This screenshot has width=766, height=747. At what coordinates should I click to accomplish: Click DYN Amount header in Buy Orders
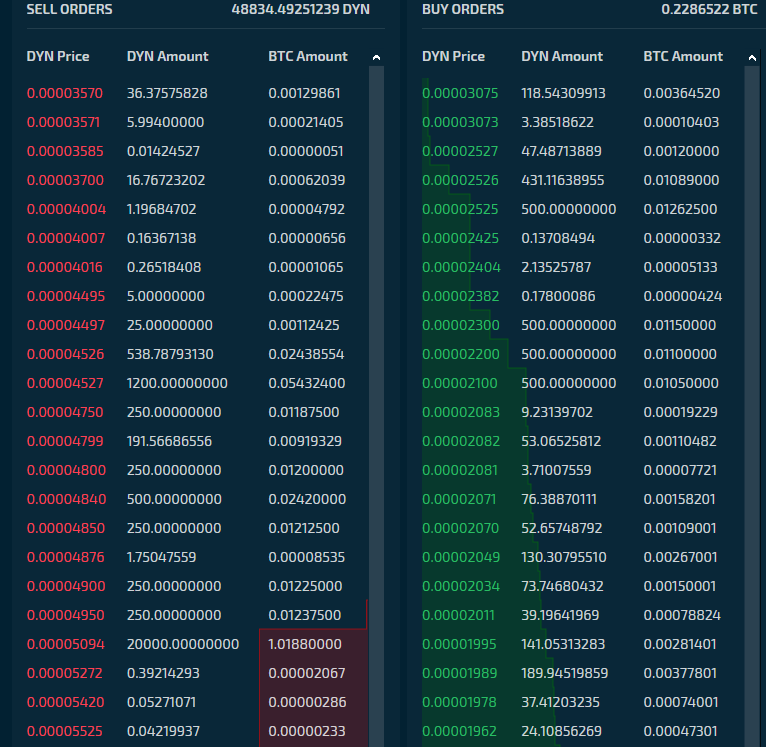(x=562, y=57)
